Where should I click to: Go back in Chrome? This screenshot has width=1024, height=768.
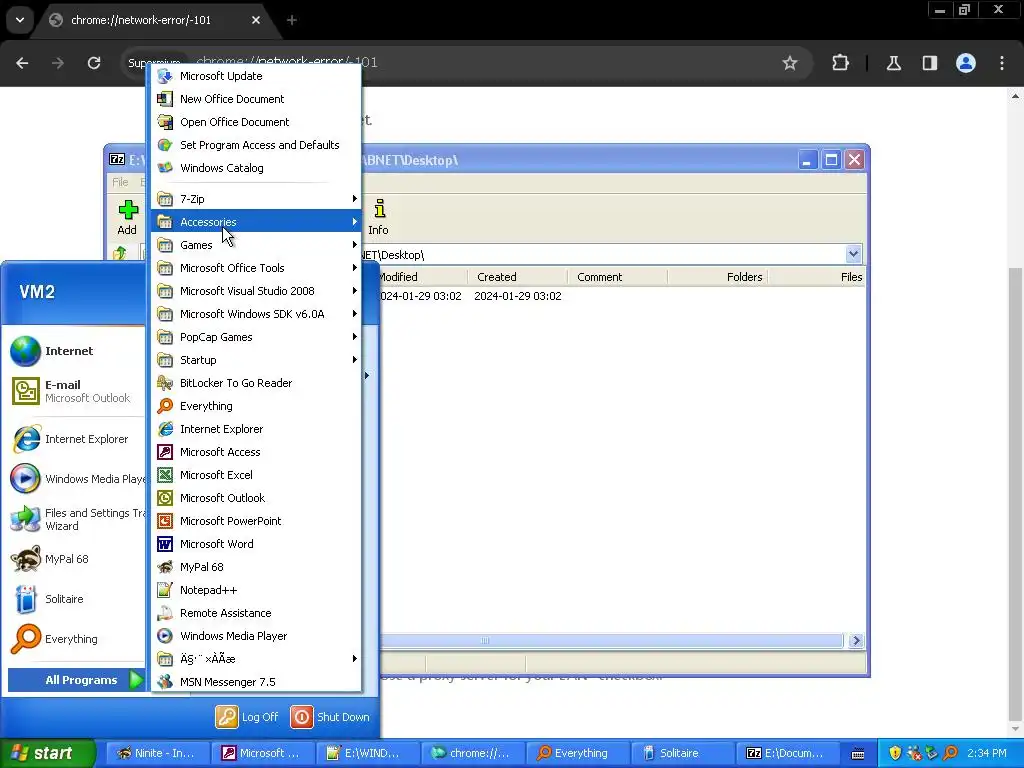22,63
